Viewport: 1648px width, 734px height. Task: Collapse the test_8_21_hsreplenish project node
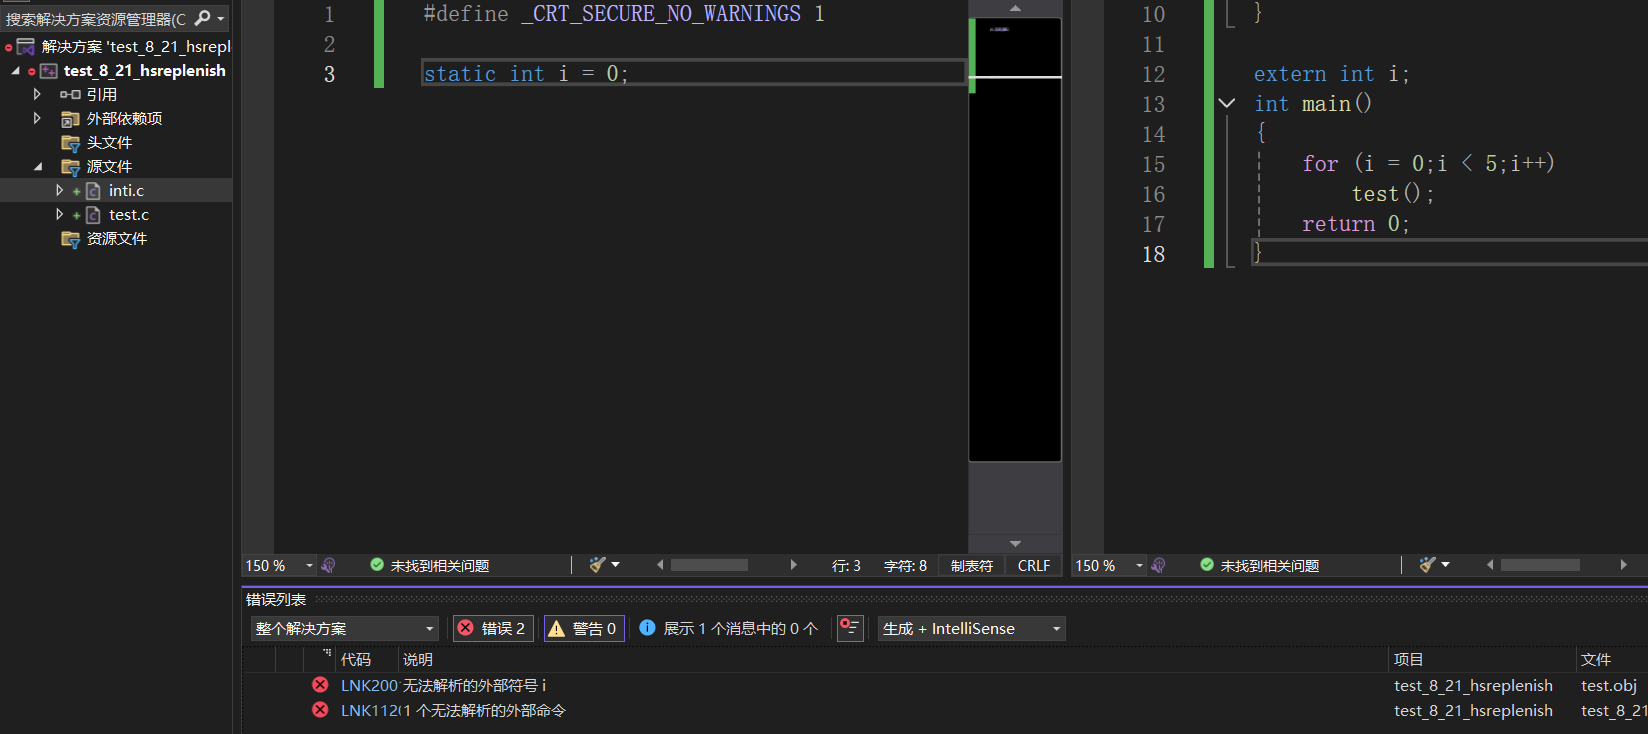point(15,70)
